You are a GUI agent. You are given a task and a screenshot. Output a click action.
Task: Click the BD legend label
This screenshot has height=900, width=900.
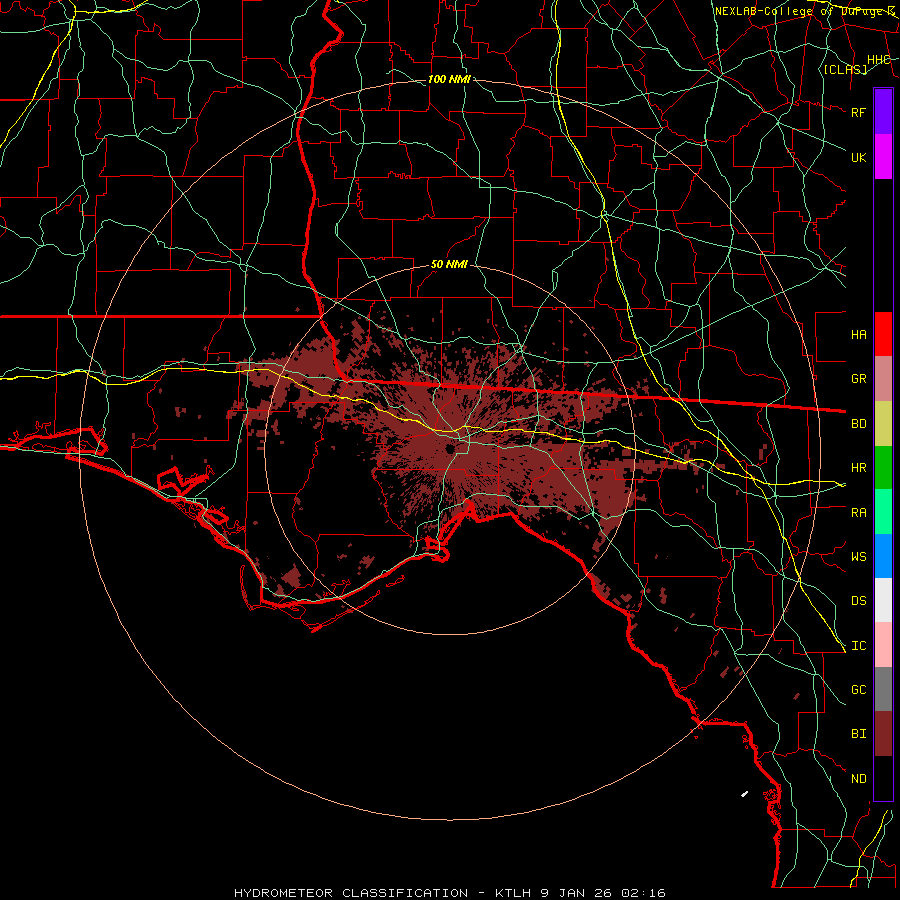pos(858,424)
